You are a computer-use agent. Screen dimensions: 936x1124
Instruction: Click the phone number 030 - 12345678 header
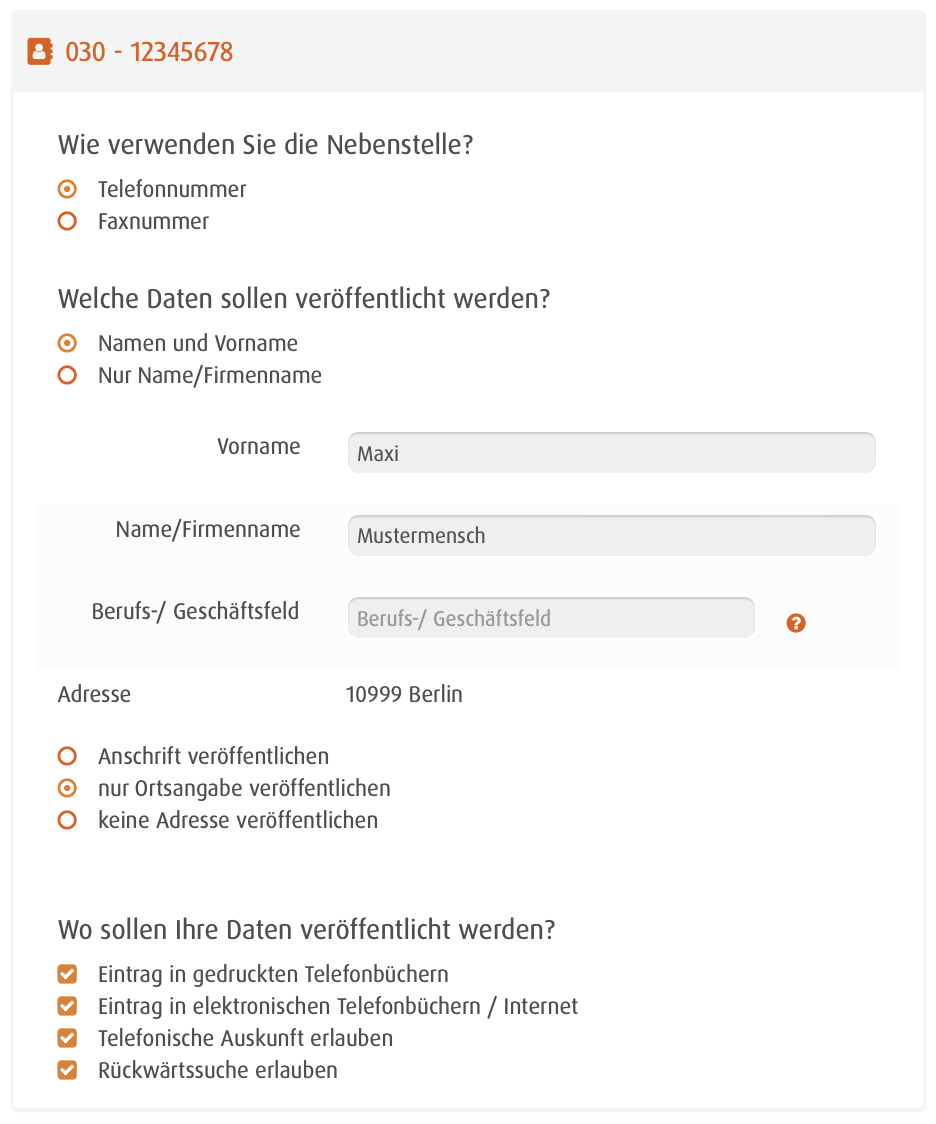(x=149, y=52)
